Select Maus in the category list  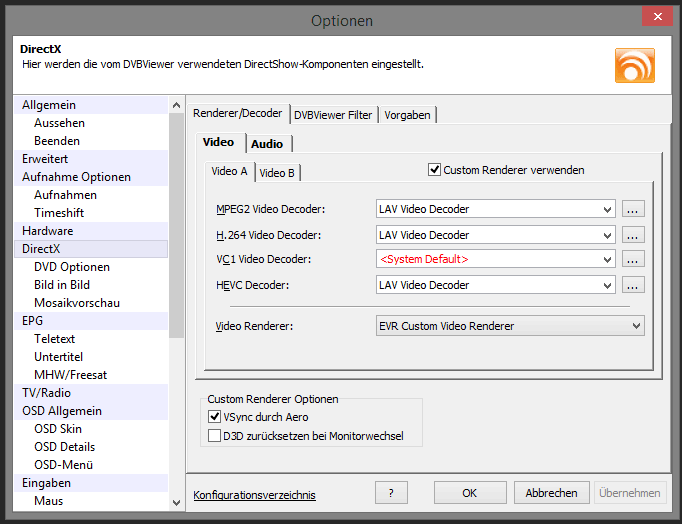point(91,501)
